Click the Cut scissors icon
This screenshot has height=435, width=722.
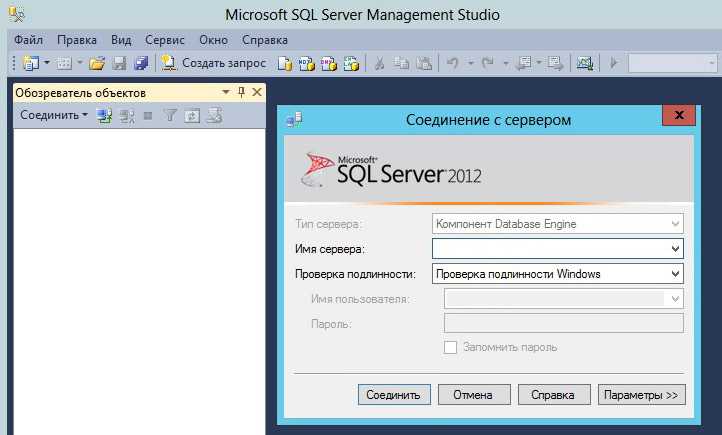[x=379, y=63]
